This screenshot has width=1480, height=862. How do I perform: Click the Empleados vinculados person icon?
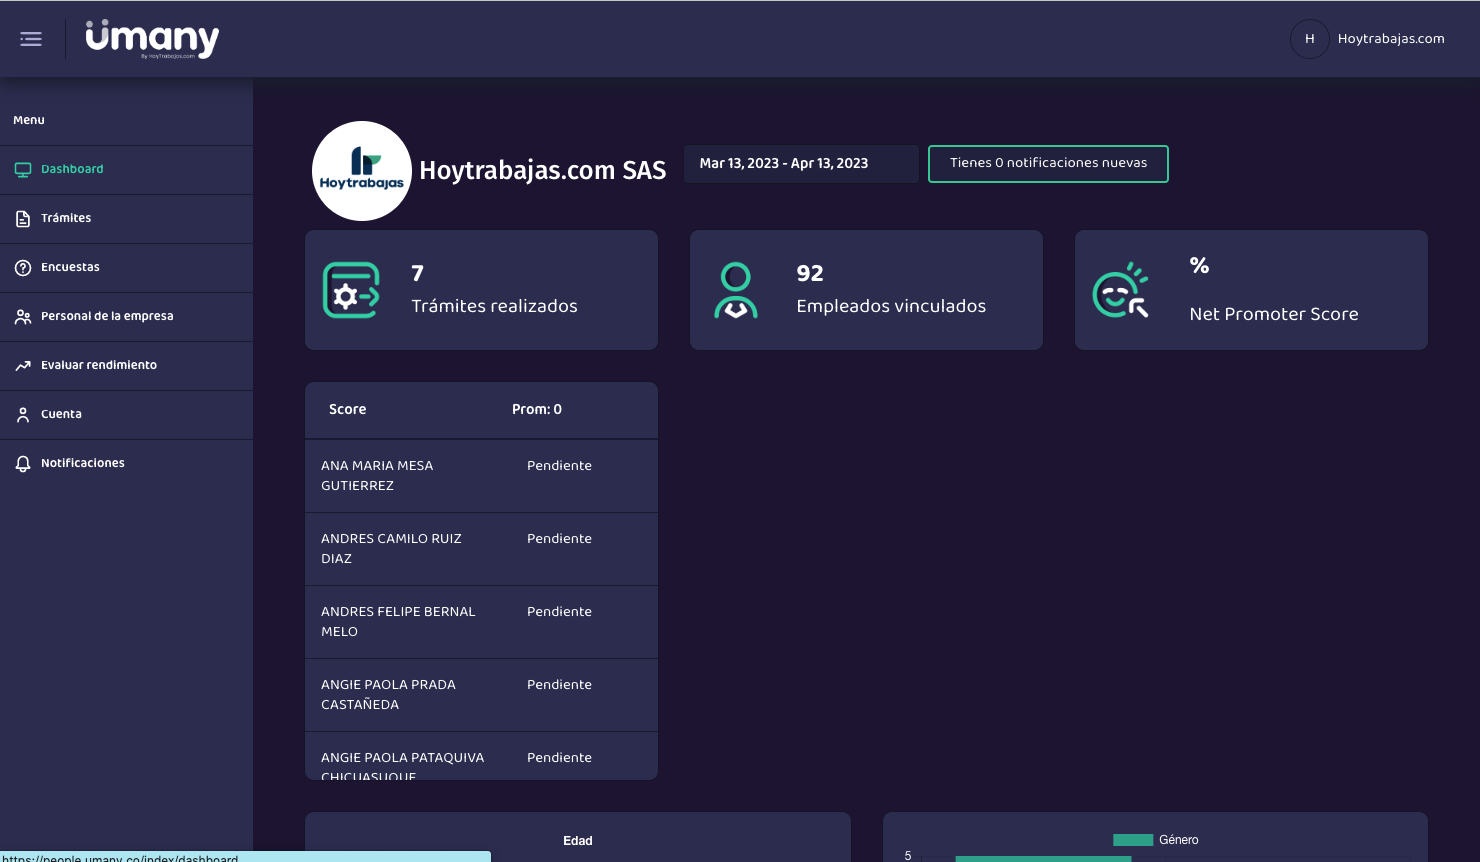(736, 290)
